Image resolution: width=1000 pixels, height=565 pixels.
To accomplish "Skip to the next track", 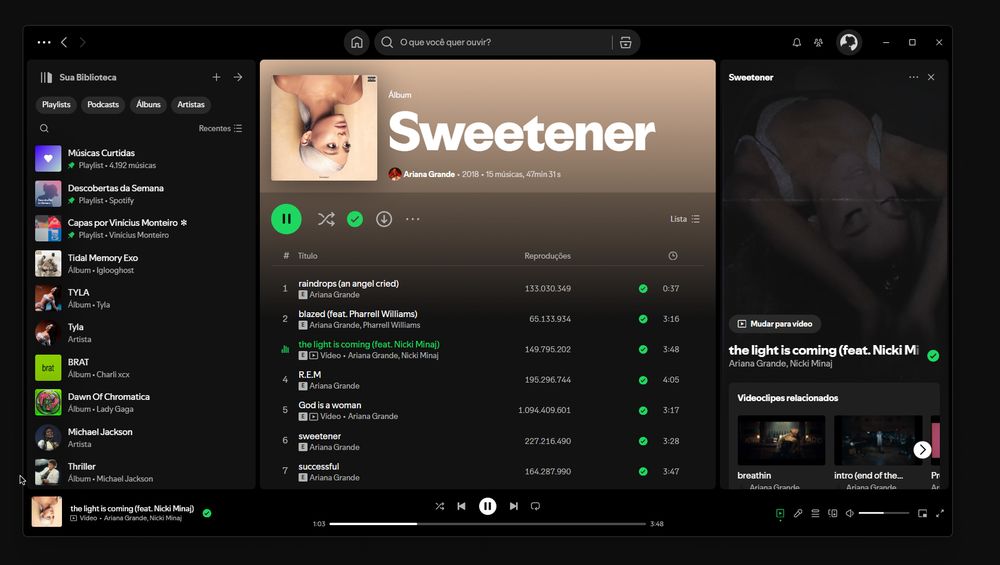I will 513,506.
